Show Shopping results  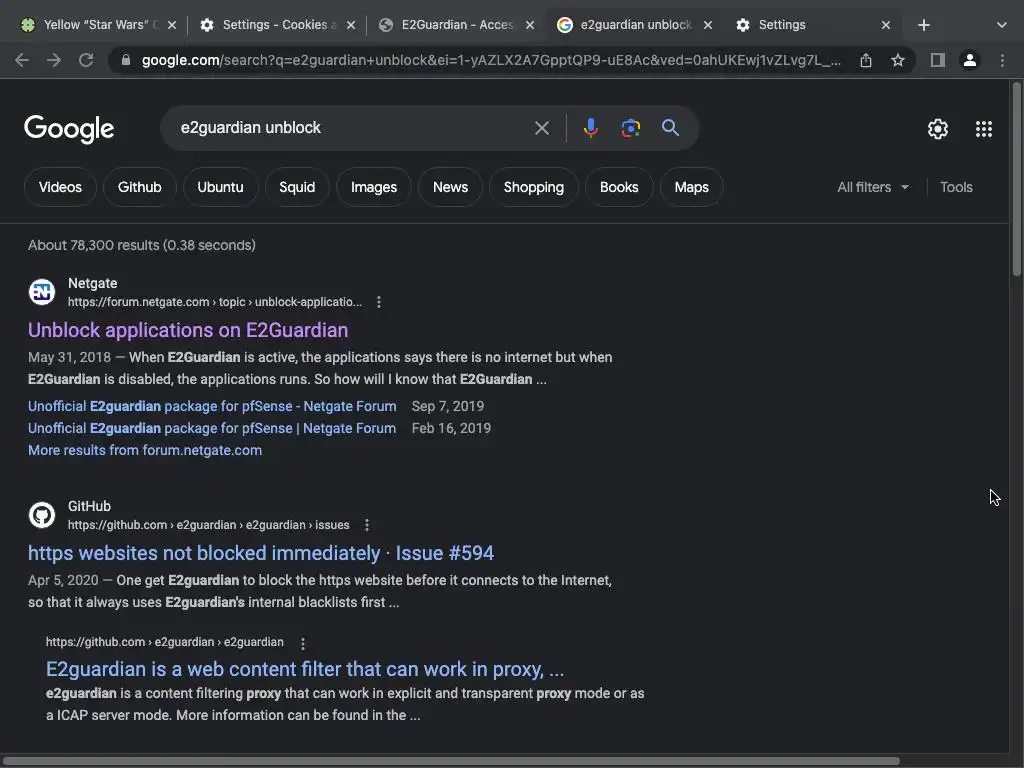[x=534, y=187]
